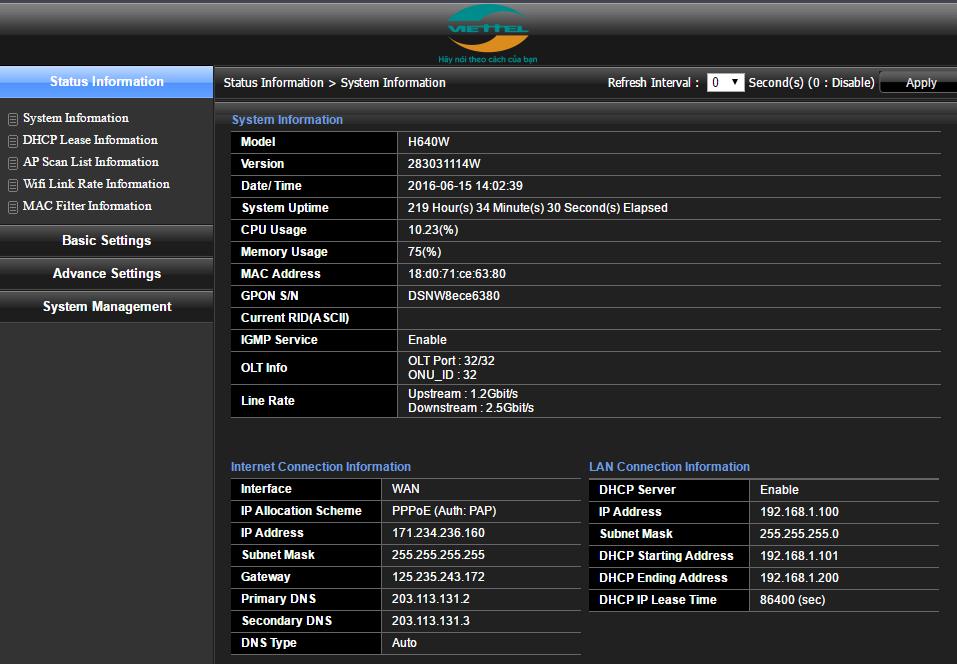
Task: Expand the Basic Settings menu
Action: click(106, 241)
